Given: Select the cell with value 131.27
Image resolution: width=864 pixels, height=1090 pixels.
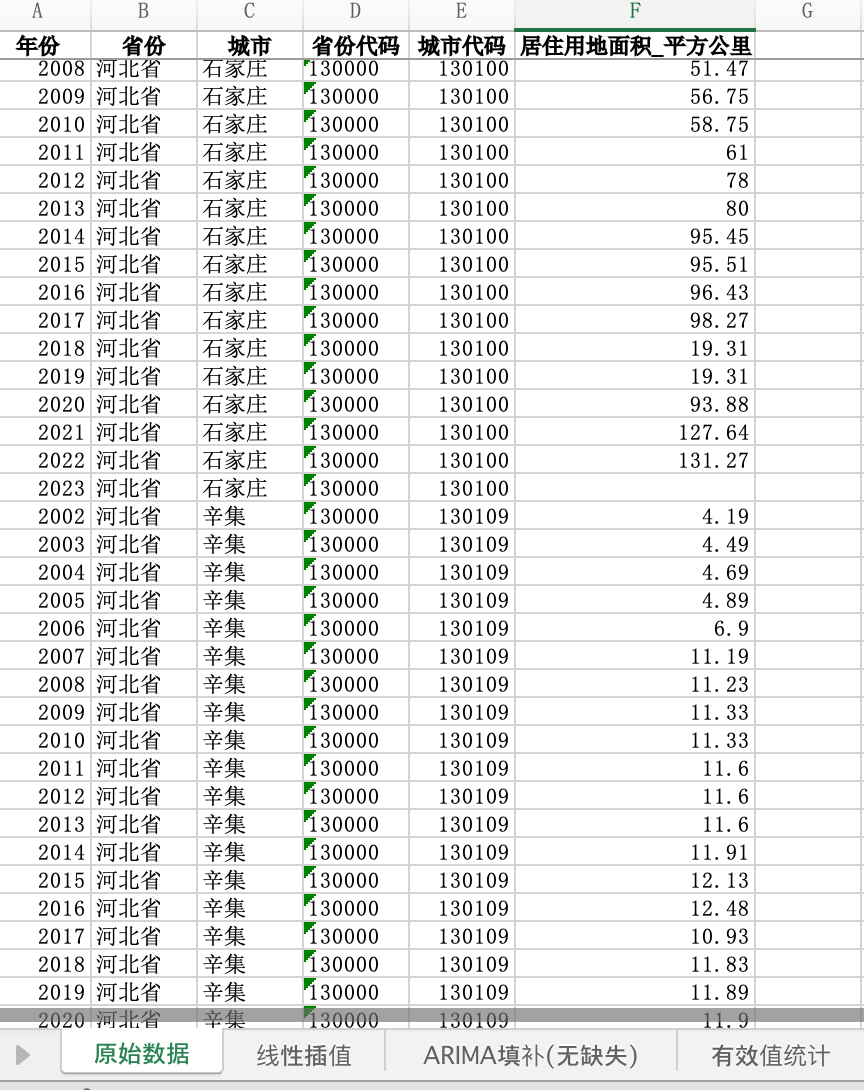Looking at the screenshot, I should pos(635,460).
